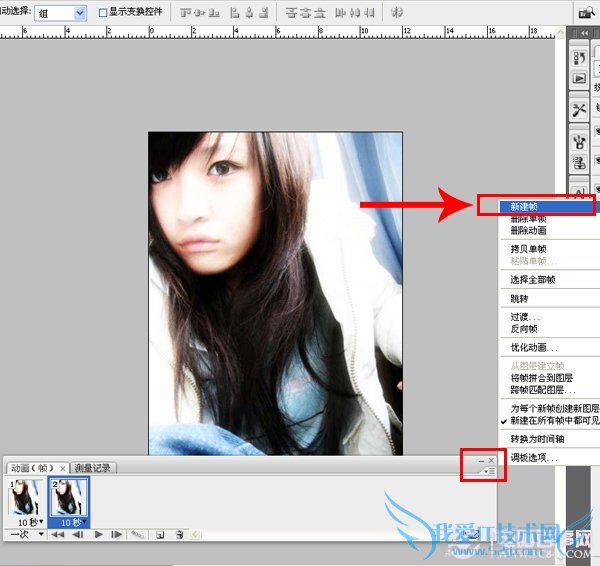The width and height of the screenshot is (600, 566).
Task: Click the Align right edges icon
Action: pos(263,13)
